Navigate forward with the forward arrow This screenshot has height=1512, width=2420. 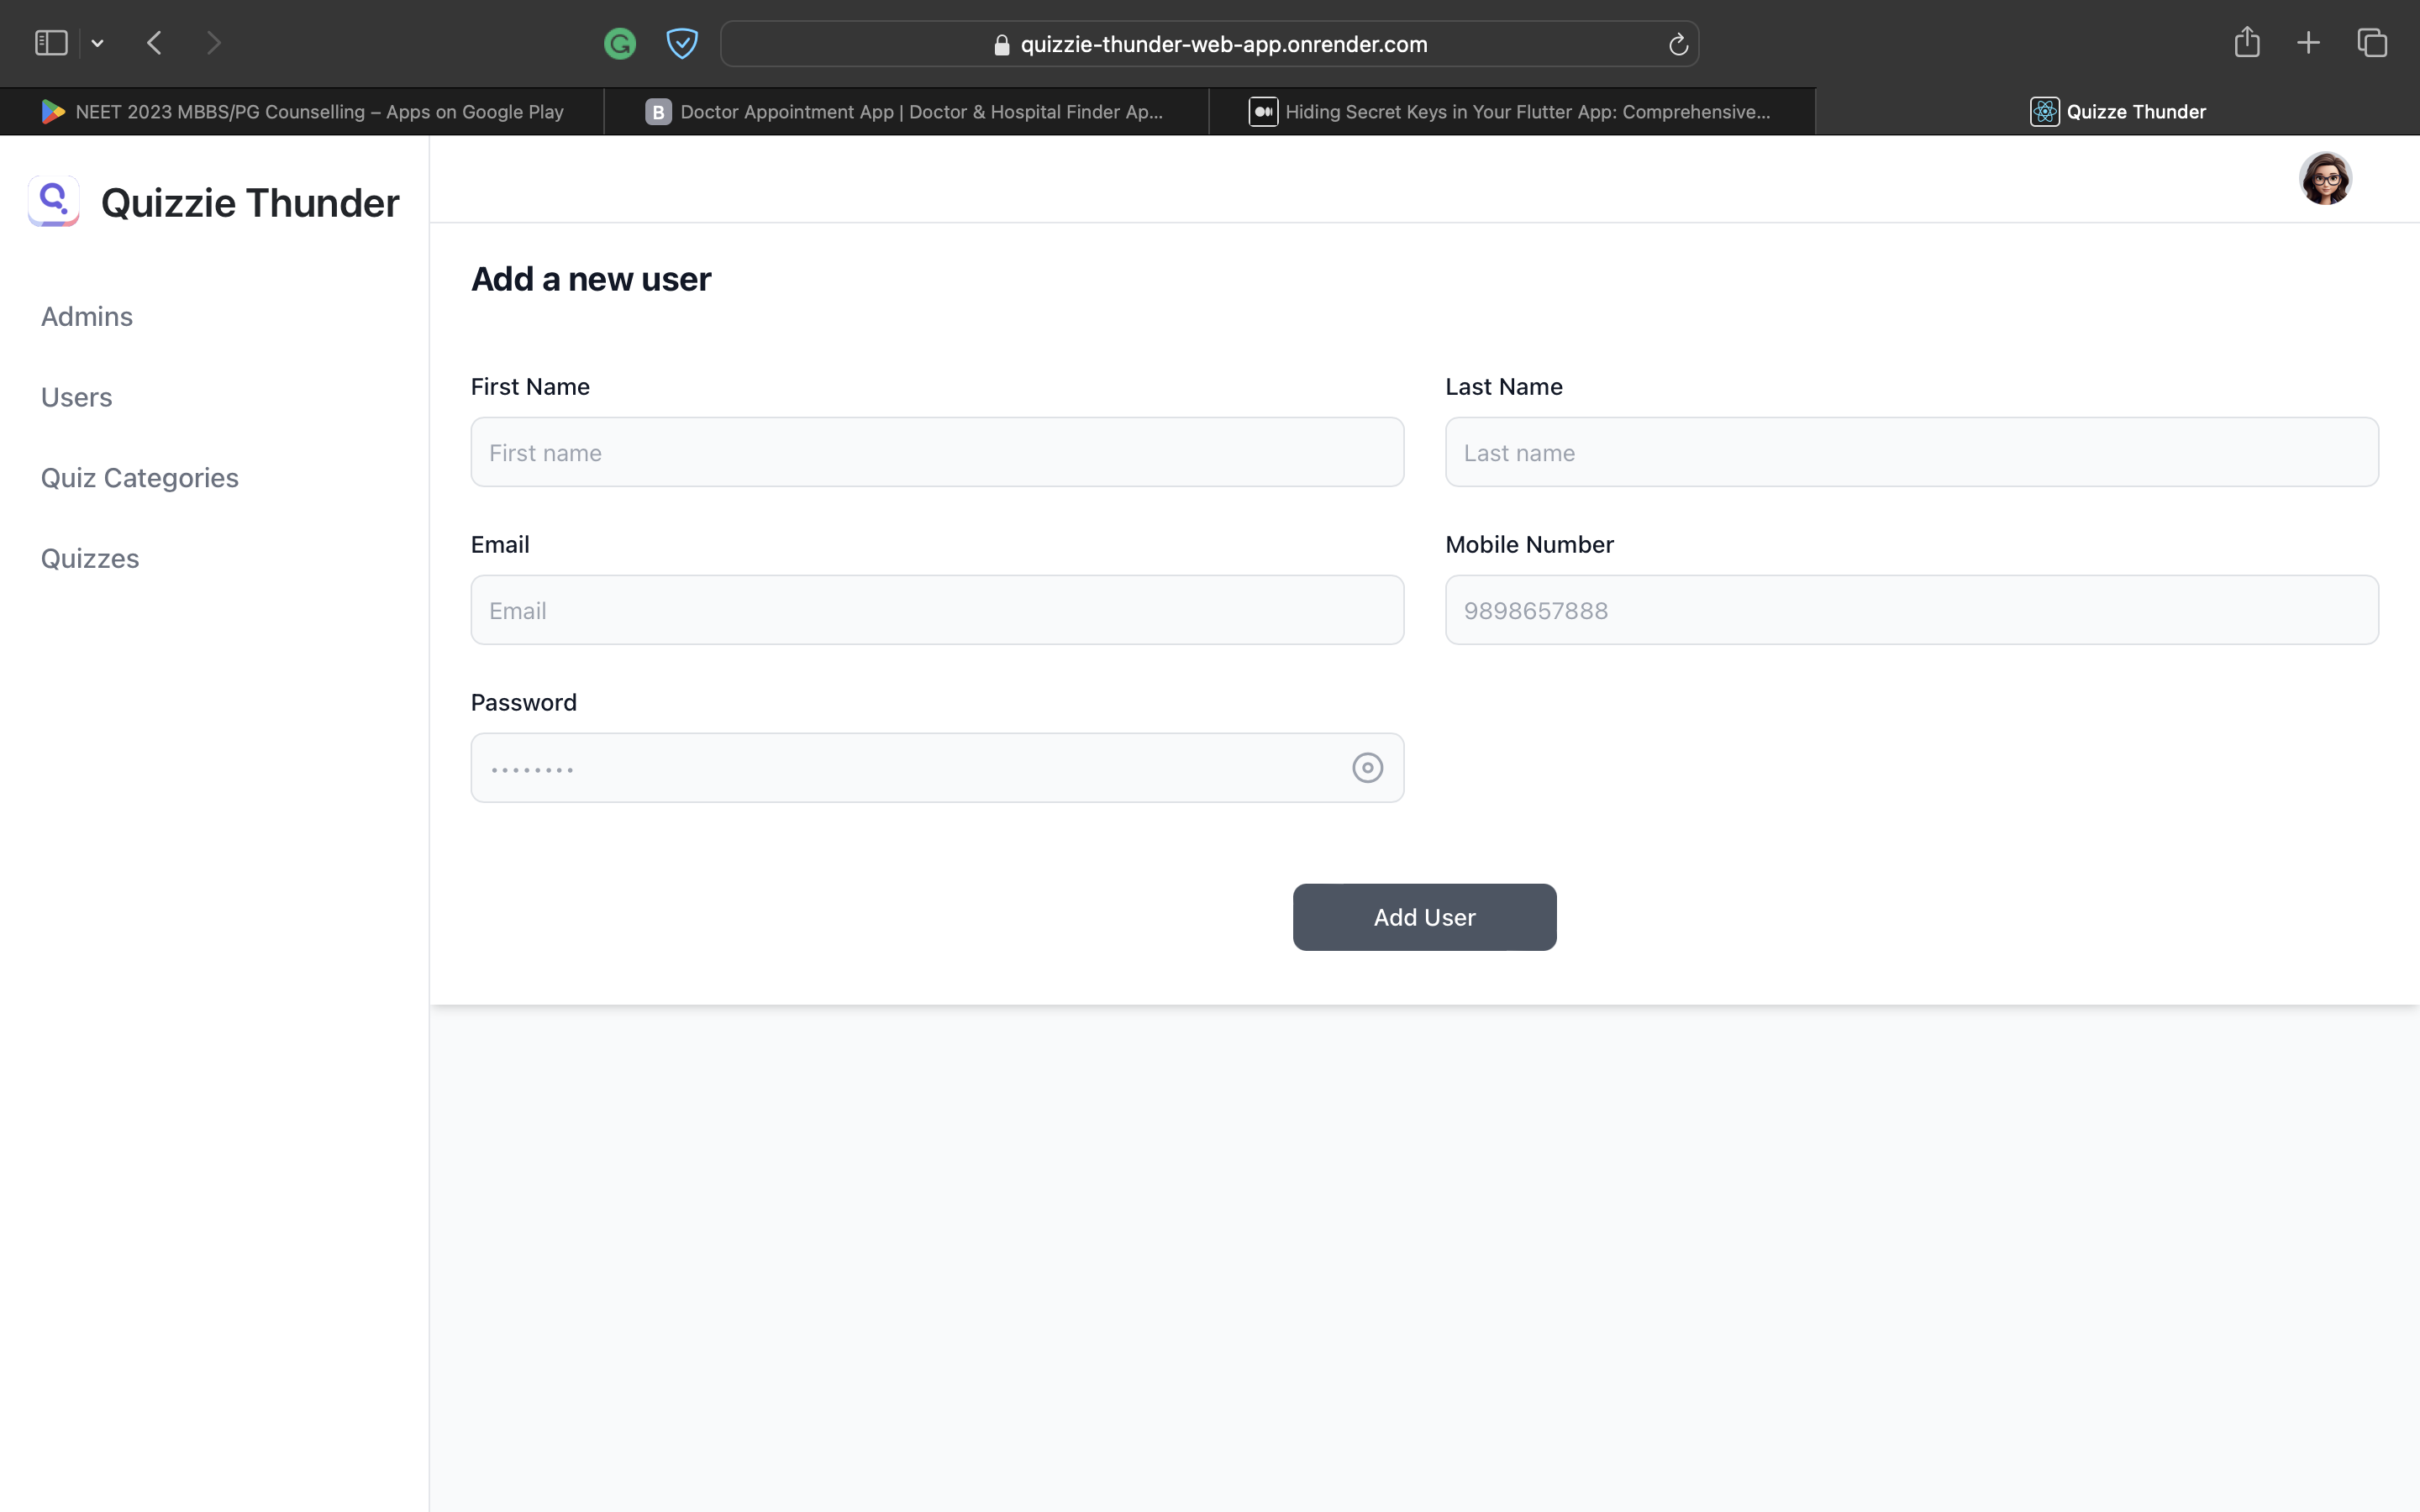tap(215, 42)
